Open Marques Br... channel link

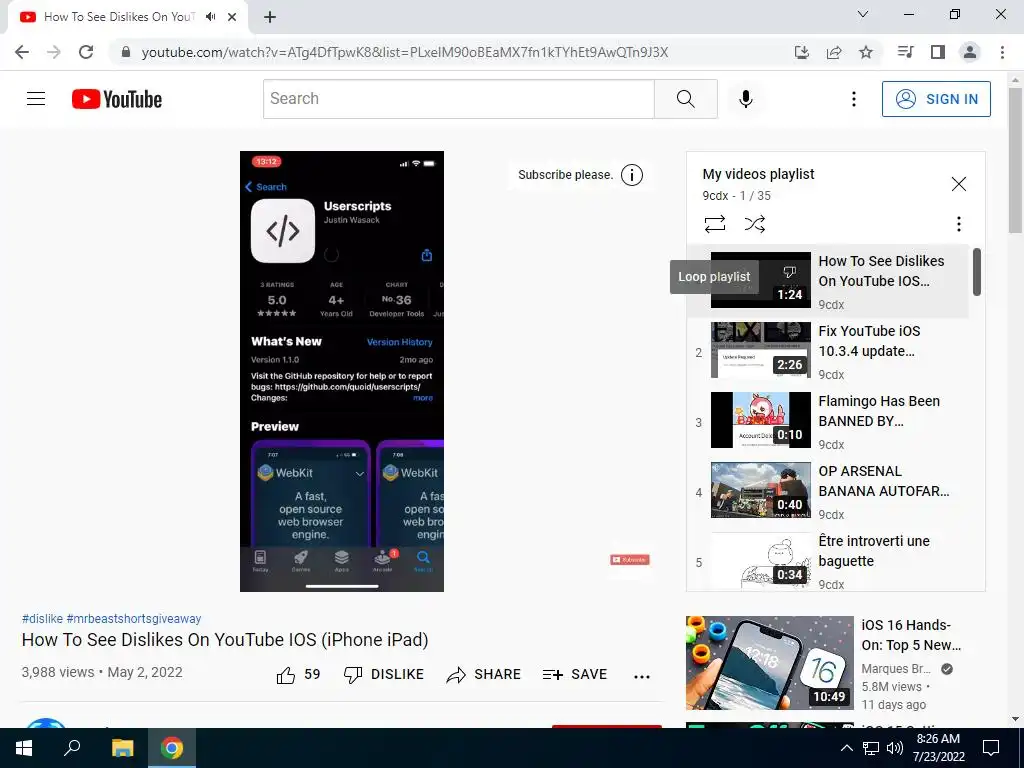896,669
